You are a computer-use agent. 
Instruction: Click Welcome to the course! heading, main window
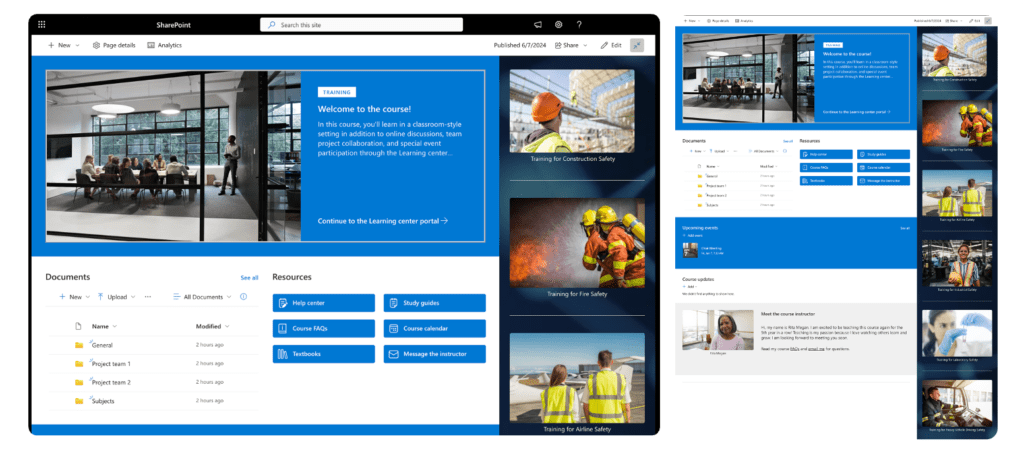[x=364, y=109]
